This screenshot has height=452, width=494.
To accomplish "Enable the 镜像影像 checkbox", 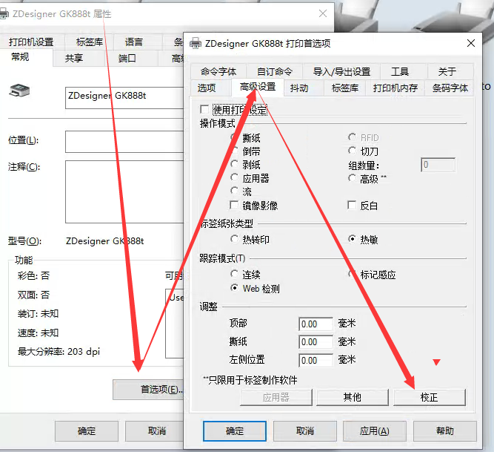I will point(234,205).
